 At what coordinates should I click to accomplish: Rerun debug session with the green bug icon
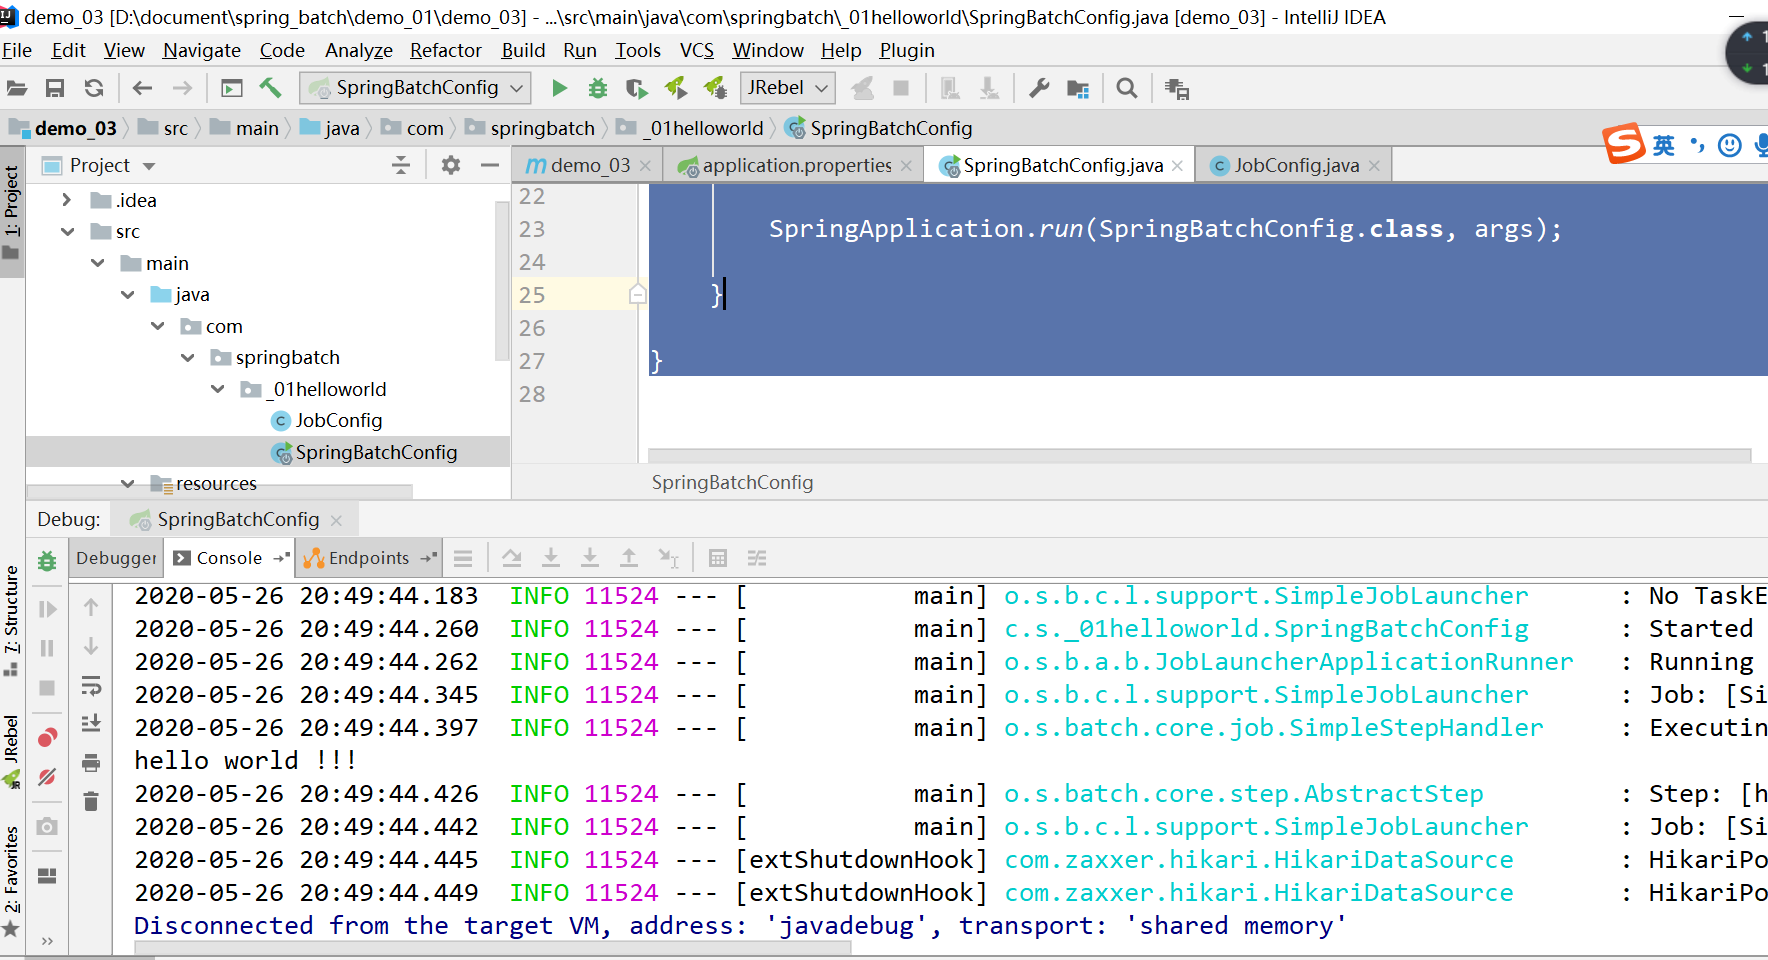(47, 560)
